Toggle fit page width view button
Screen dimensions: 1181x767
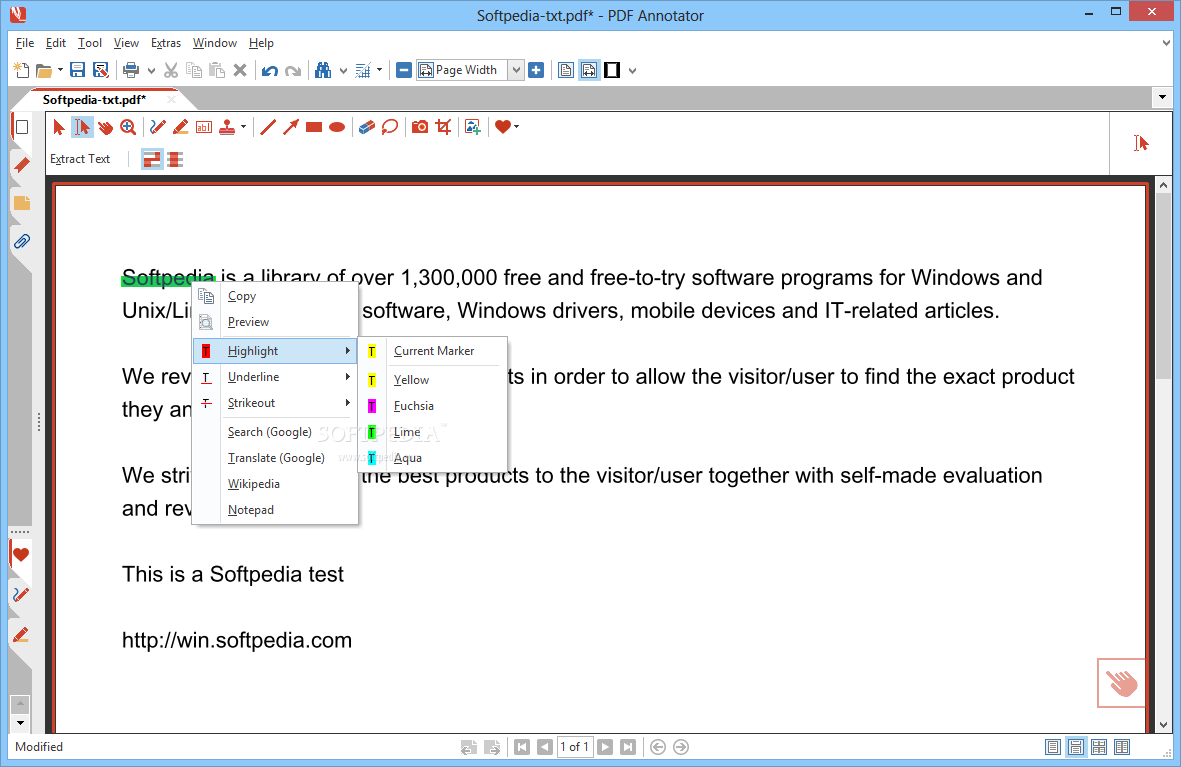589,70
